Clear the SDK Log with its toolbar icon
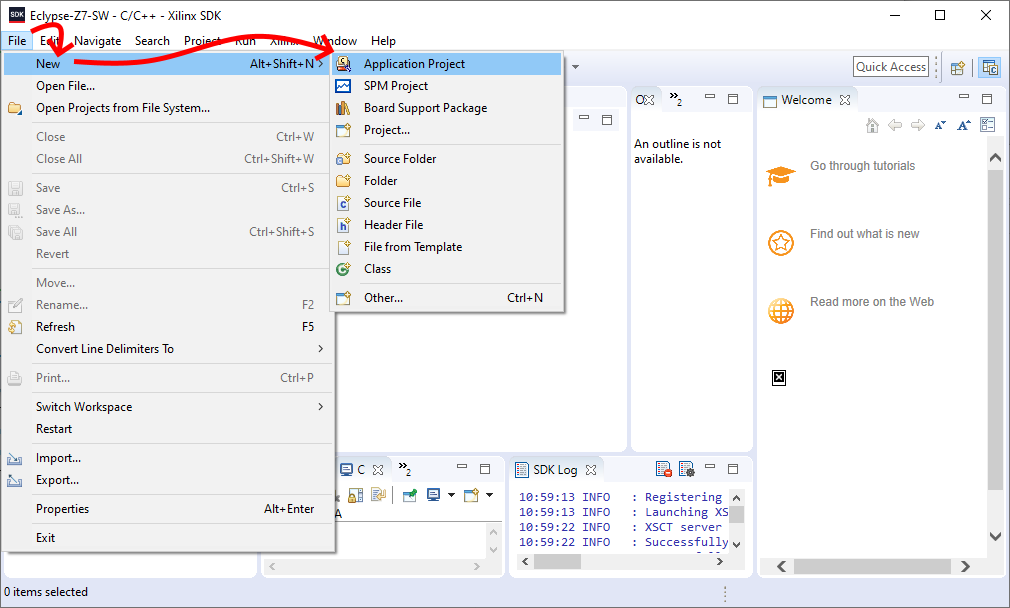This screenshot has height=608, width=1010. point(663,469)
